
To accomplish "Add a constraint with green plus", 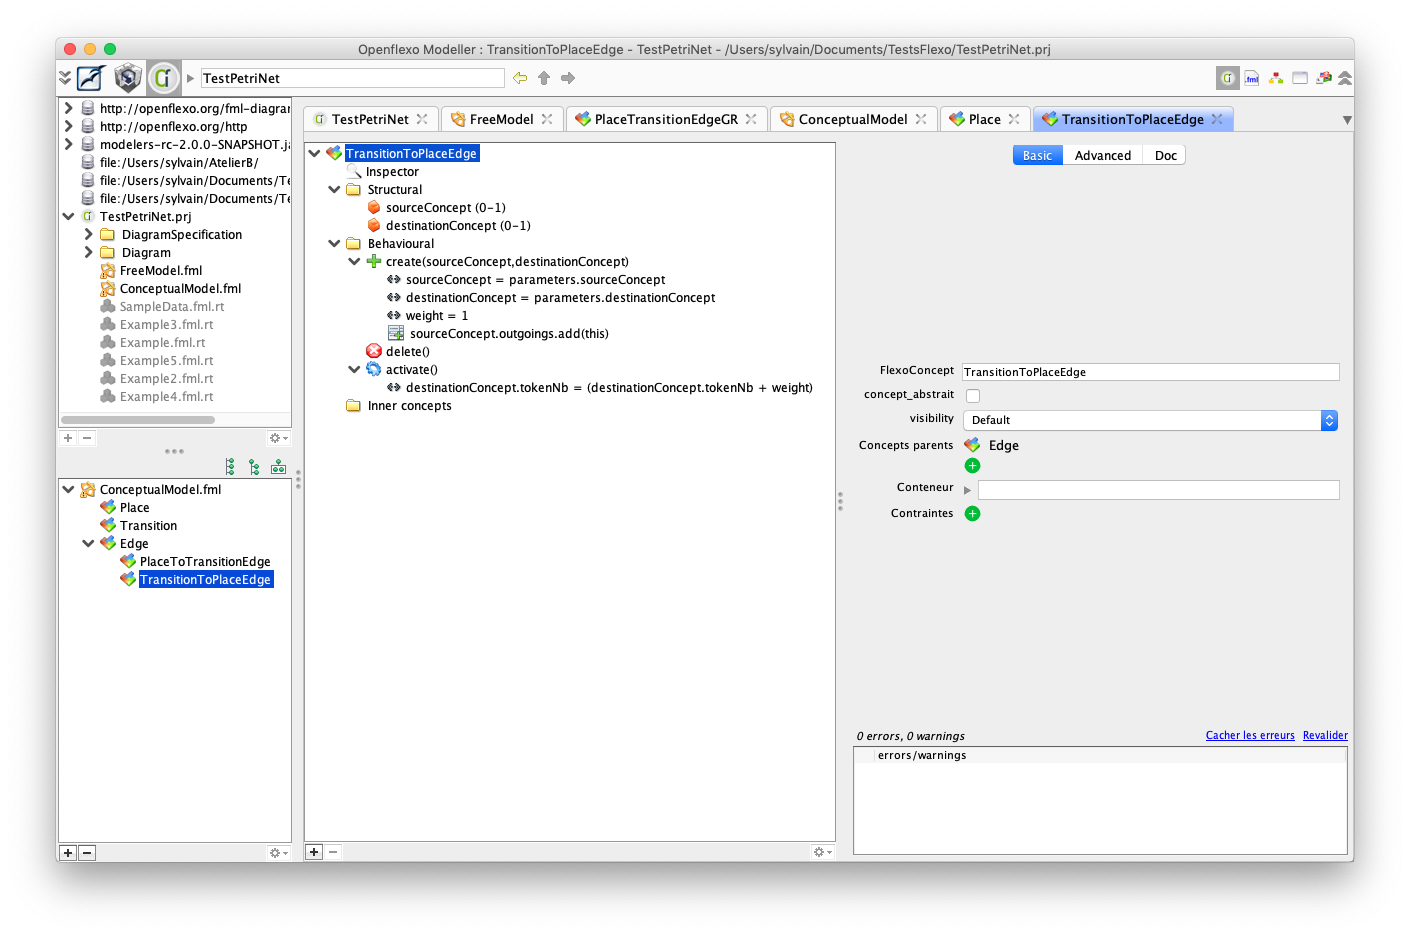I will (972, 514).
